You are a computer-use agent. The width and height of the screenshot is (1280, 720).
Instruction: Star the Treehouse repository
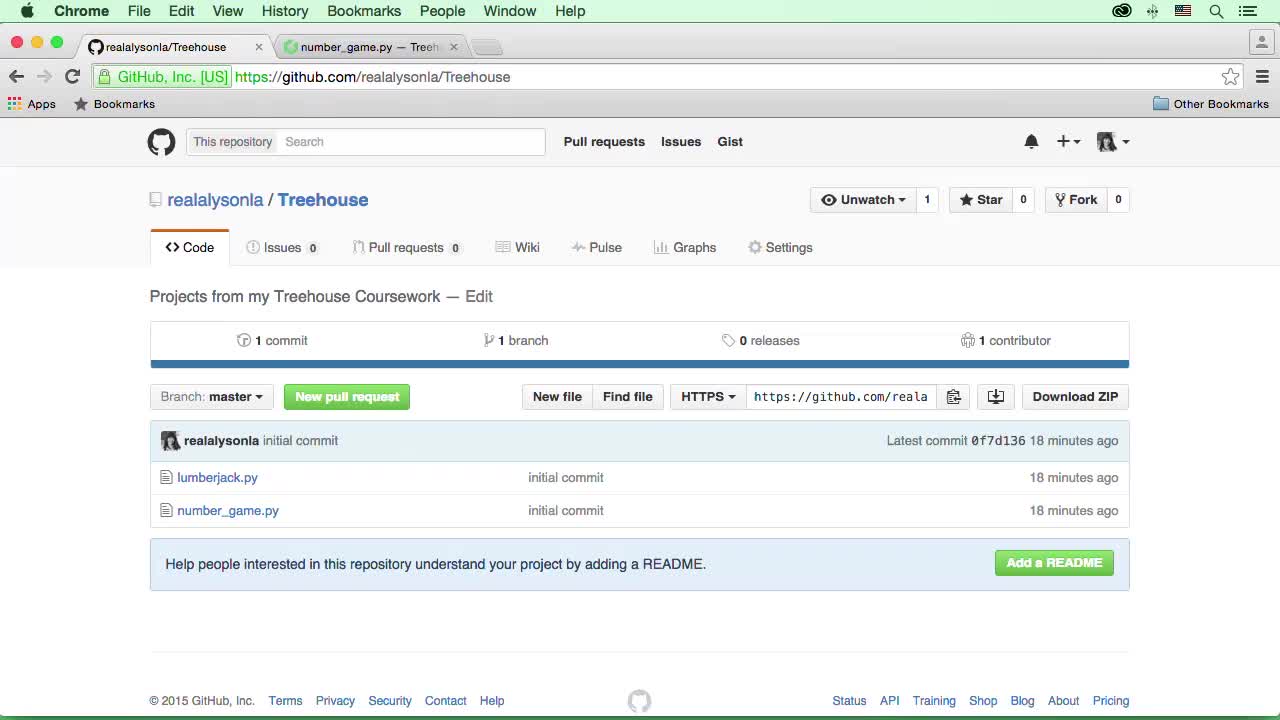[980, 199]
